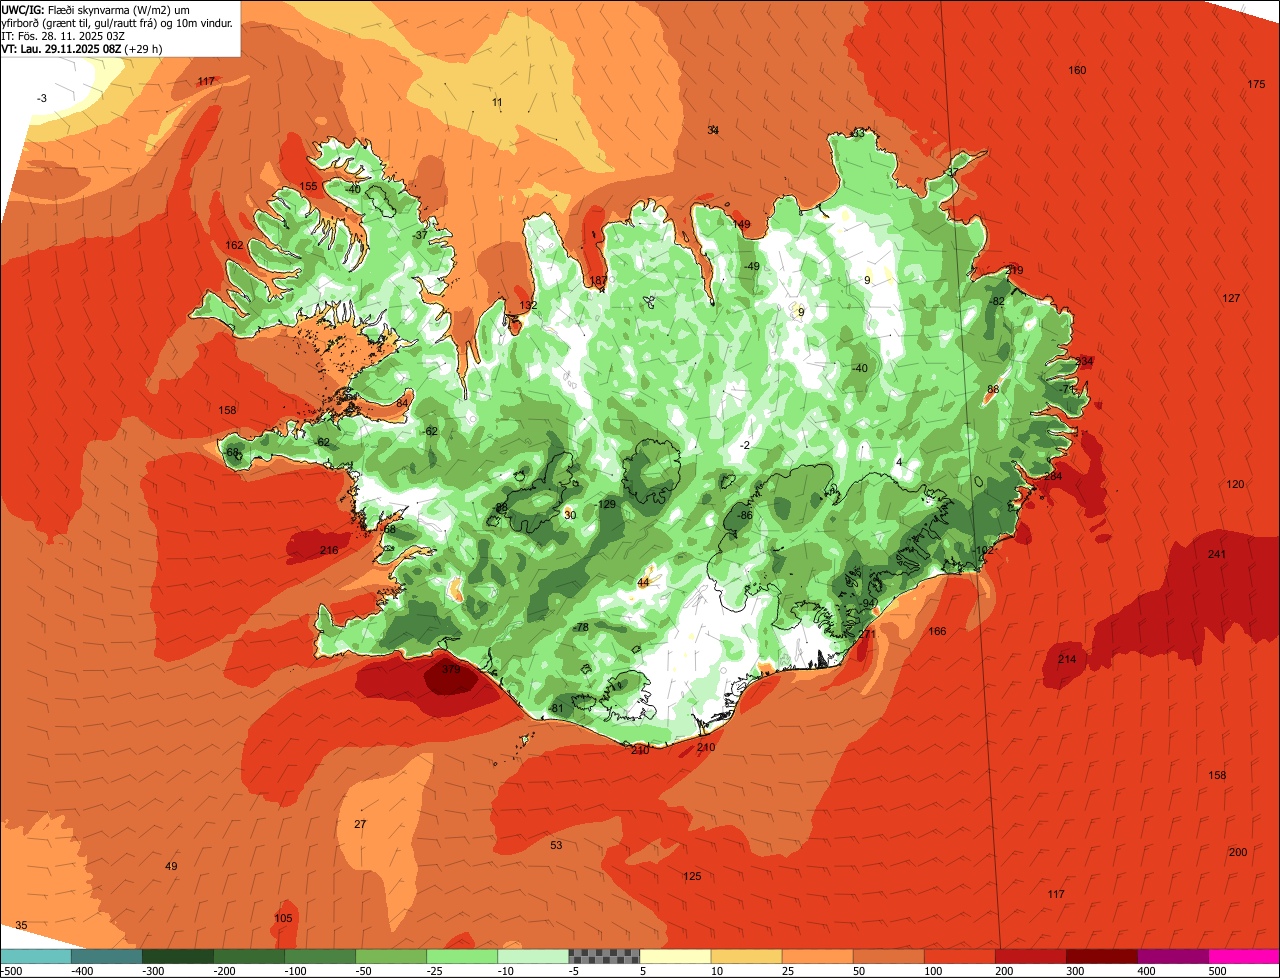
Task: Click the red-orange 100 to 200 legend swatch
Action: pyautogui.click(x=959, y=956)
